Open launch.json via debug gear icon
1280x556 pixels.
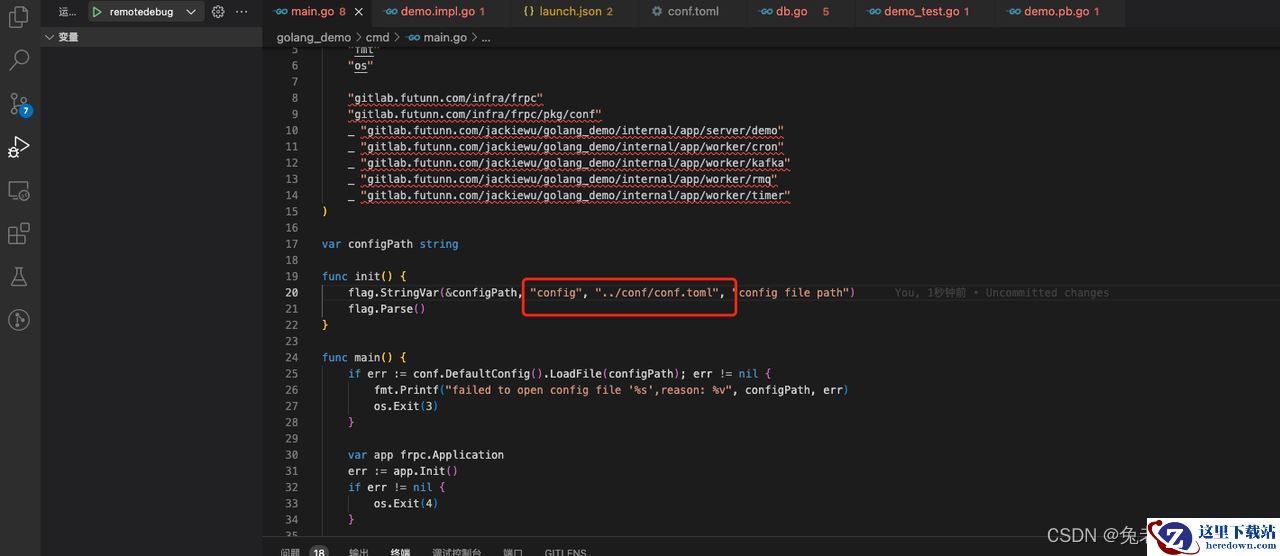pyautogui.click(x=218, y=12)
